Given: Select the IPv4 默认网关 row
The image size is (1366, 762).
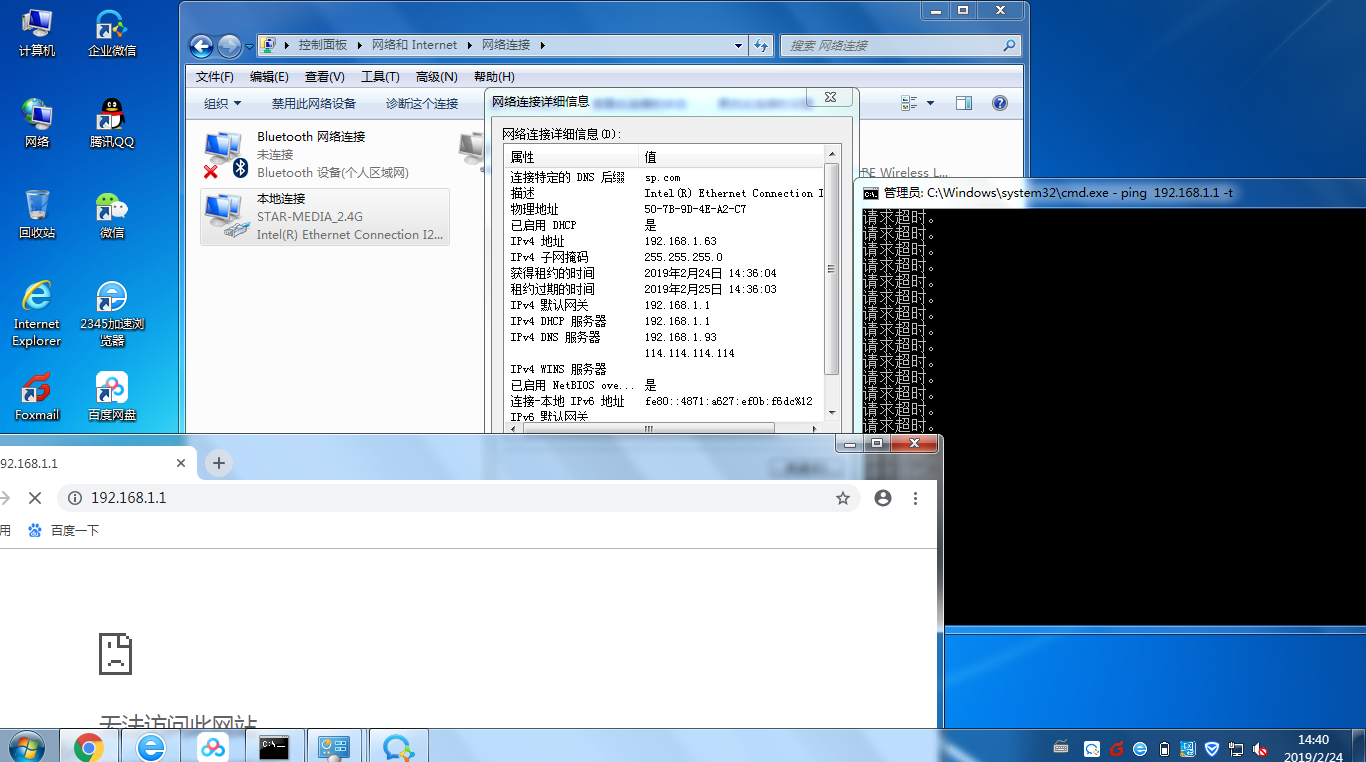Looking at the screenshot, I should [x=664, y=305].
